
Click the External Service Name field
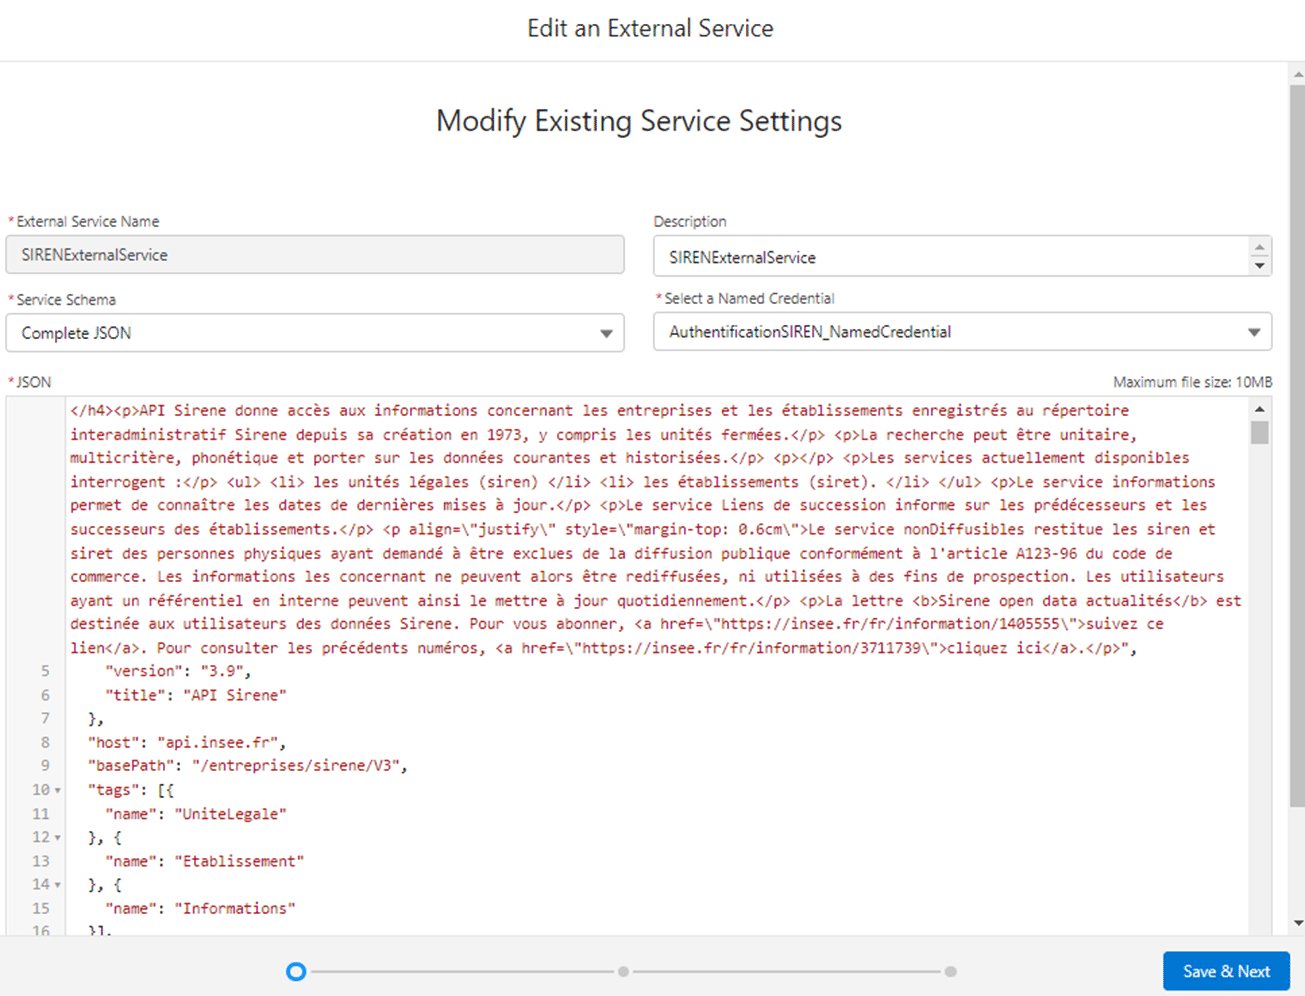(315, 255)
